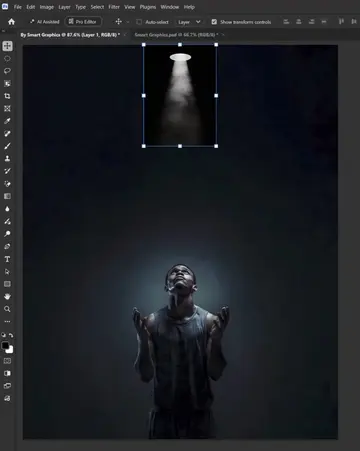Screen dimensions: 360x451
Task: Open the Help menu
Action: (189, 7)
